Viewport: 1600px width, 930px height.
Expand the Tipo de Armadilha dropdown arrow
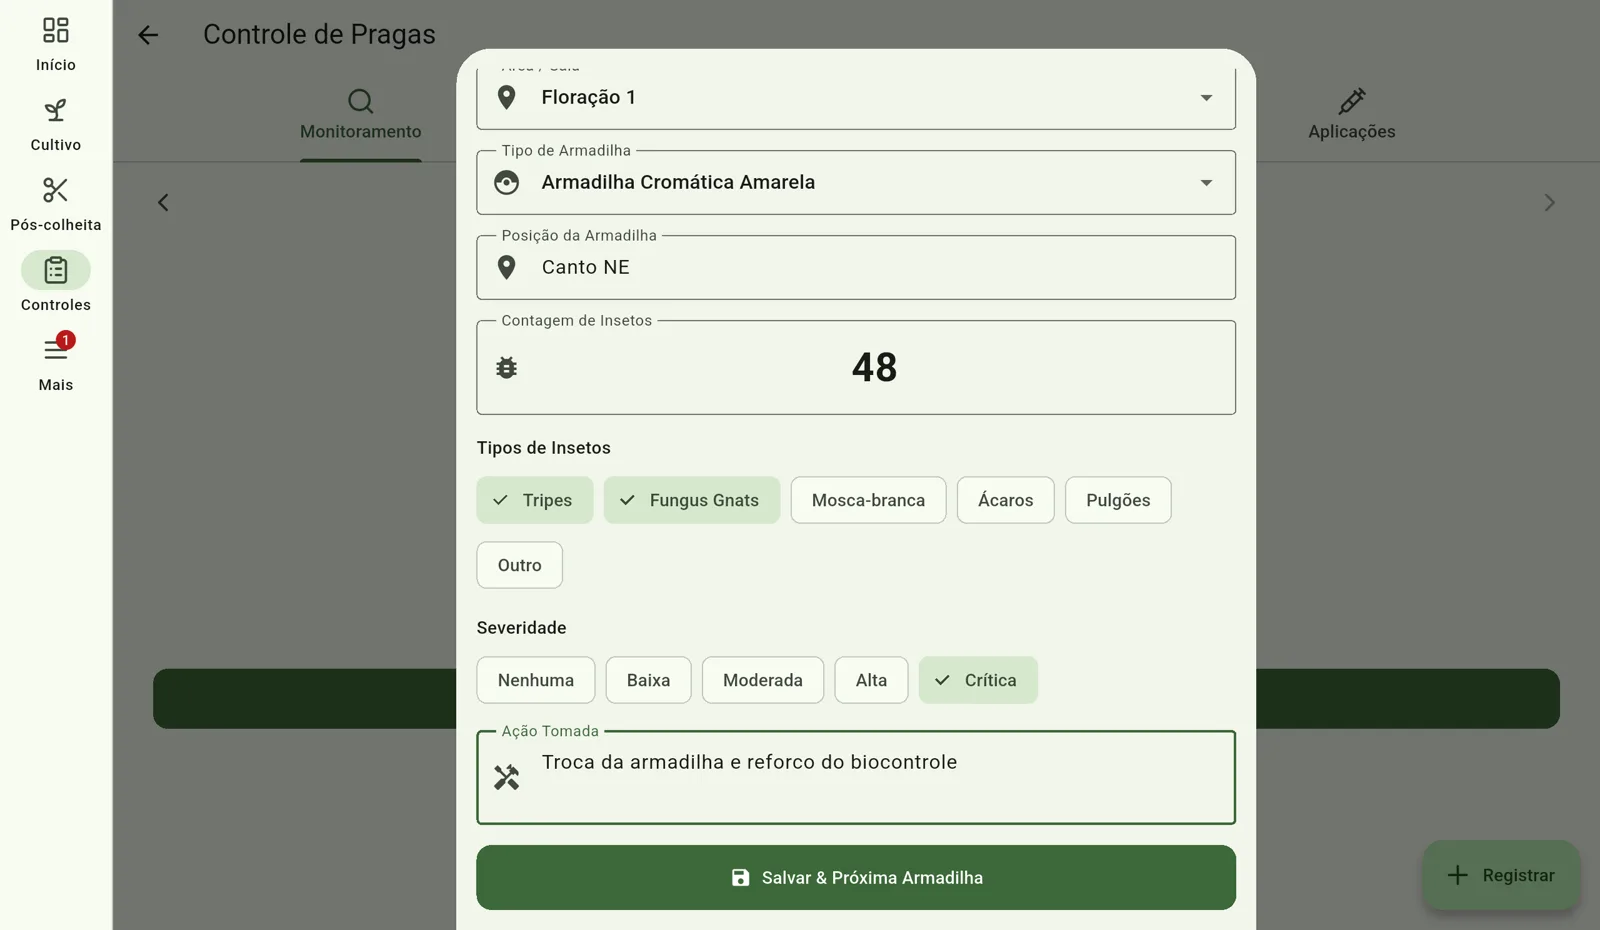pyautogui.click(x=1206, y=183)
